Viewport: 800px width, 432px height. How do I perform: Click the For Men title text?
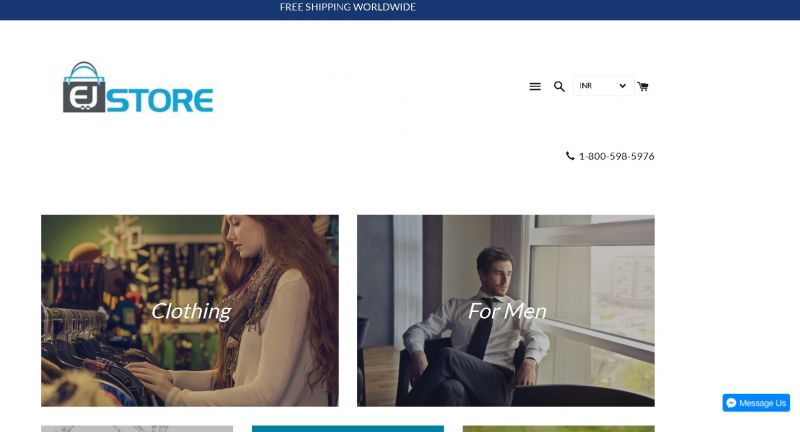click(507, 311)
